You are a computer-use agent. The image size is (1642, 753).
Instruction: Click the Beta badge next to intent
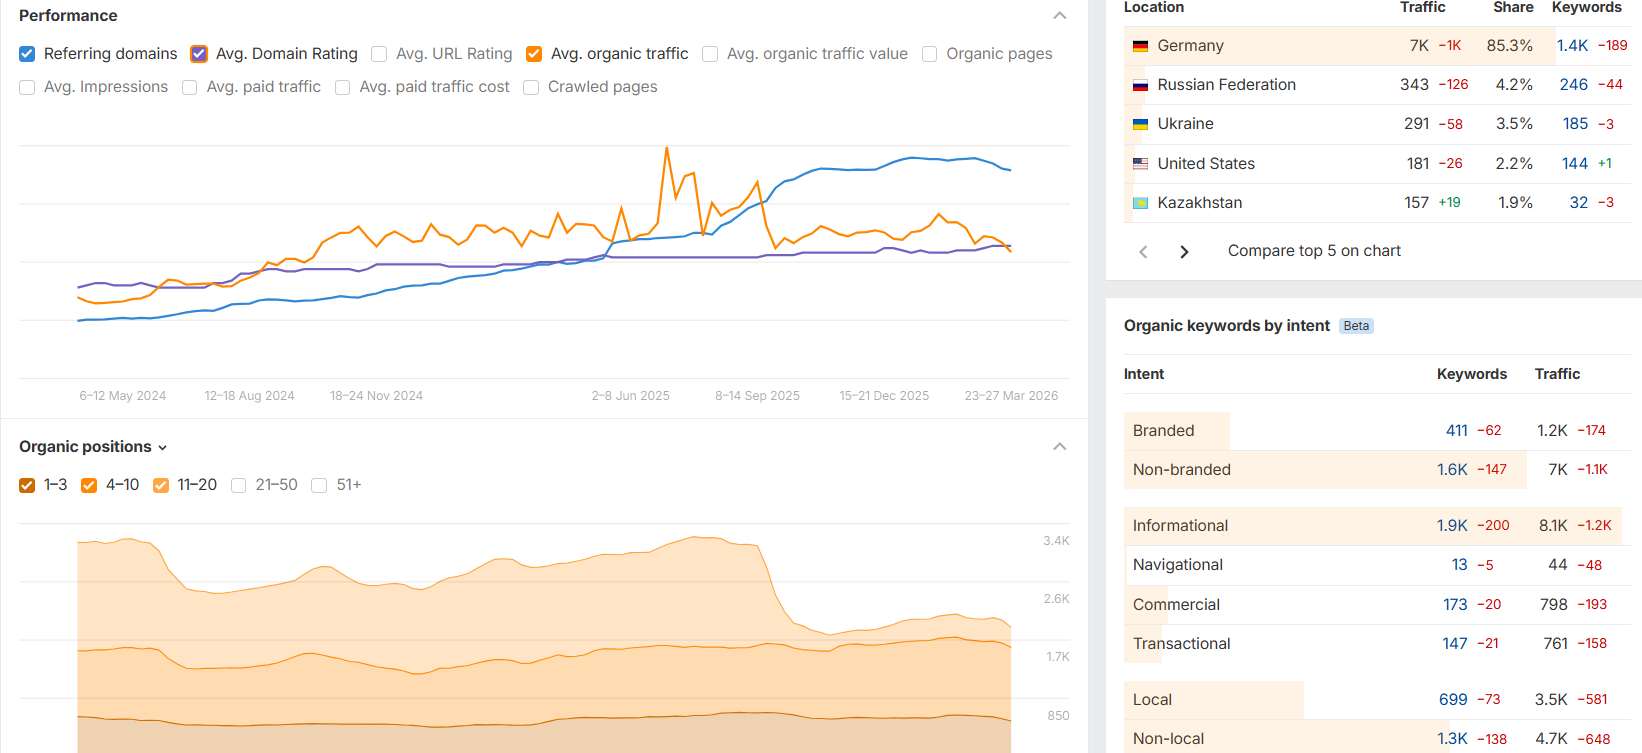pos(1356,326)
